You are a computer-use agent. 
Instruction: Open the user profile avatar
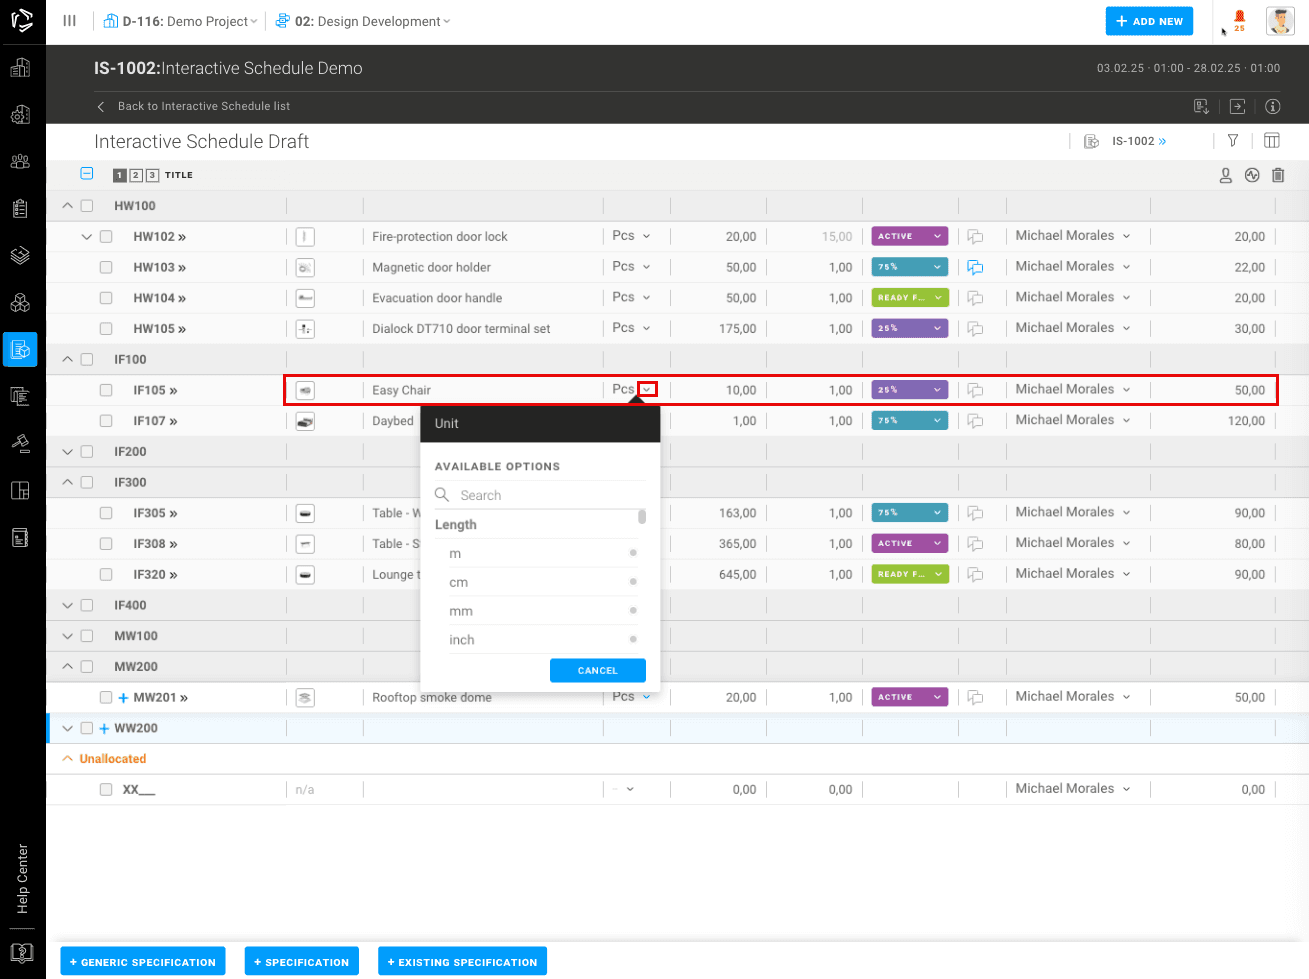pos(1280,21)
